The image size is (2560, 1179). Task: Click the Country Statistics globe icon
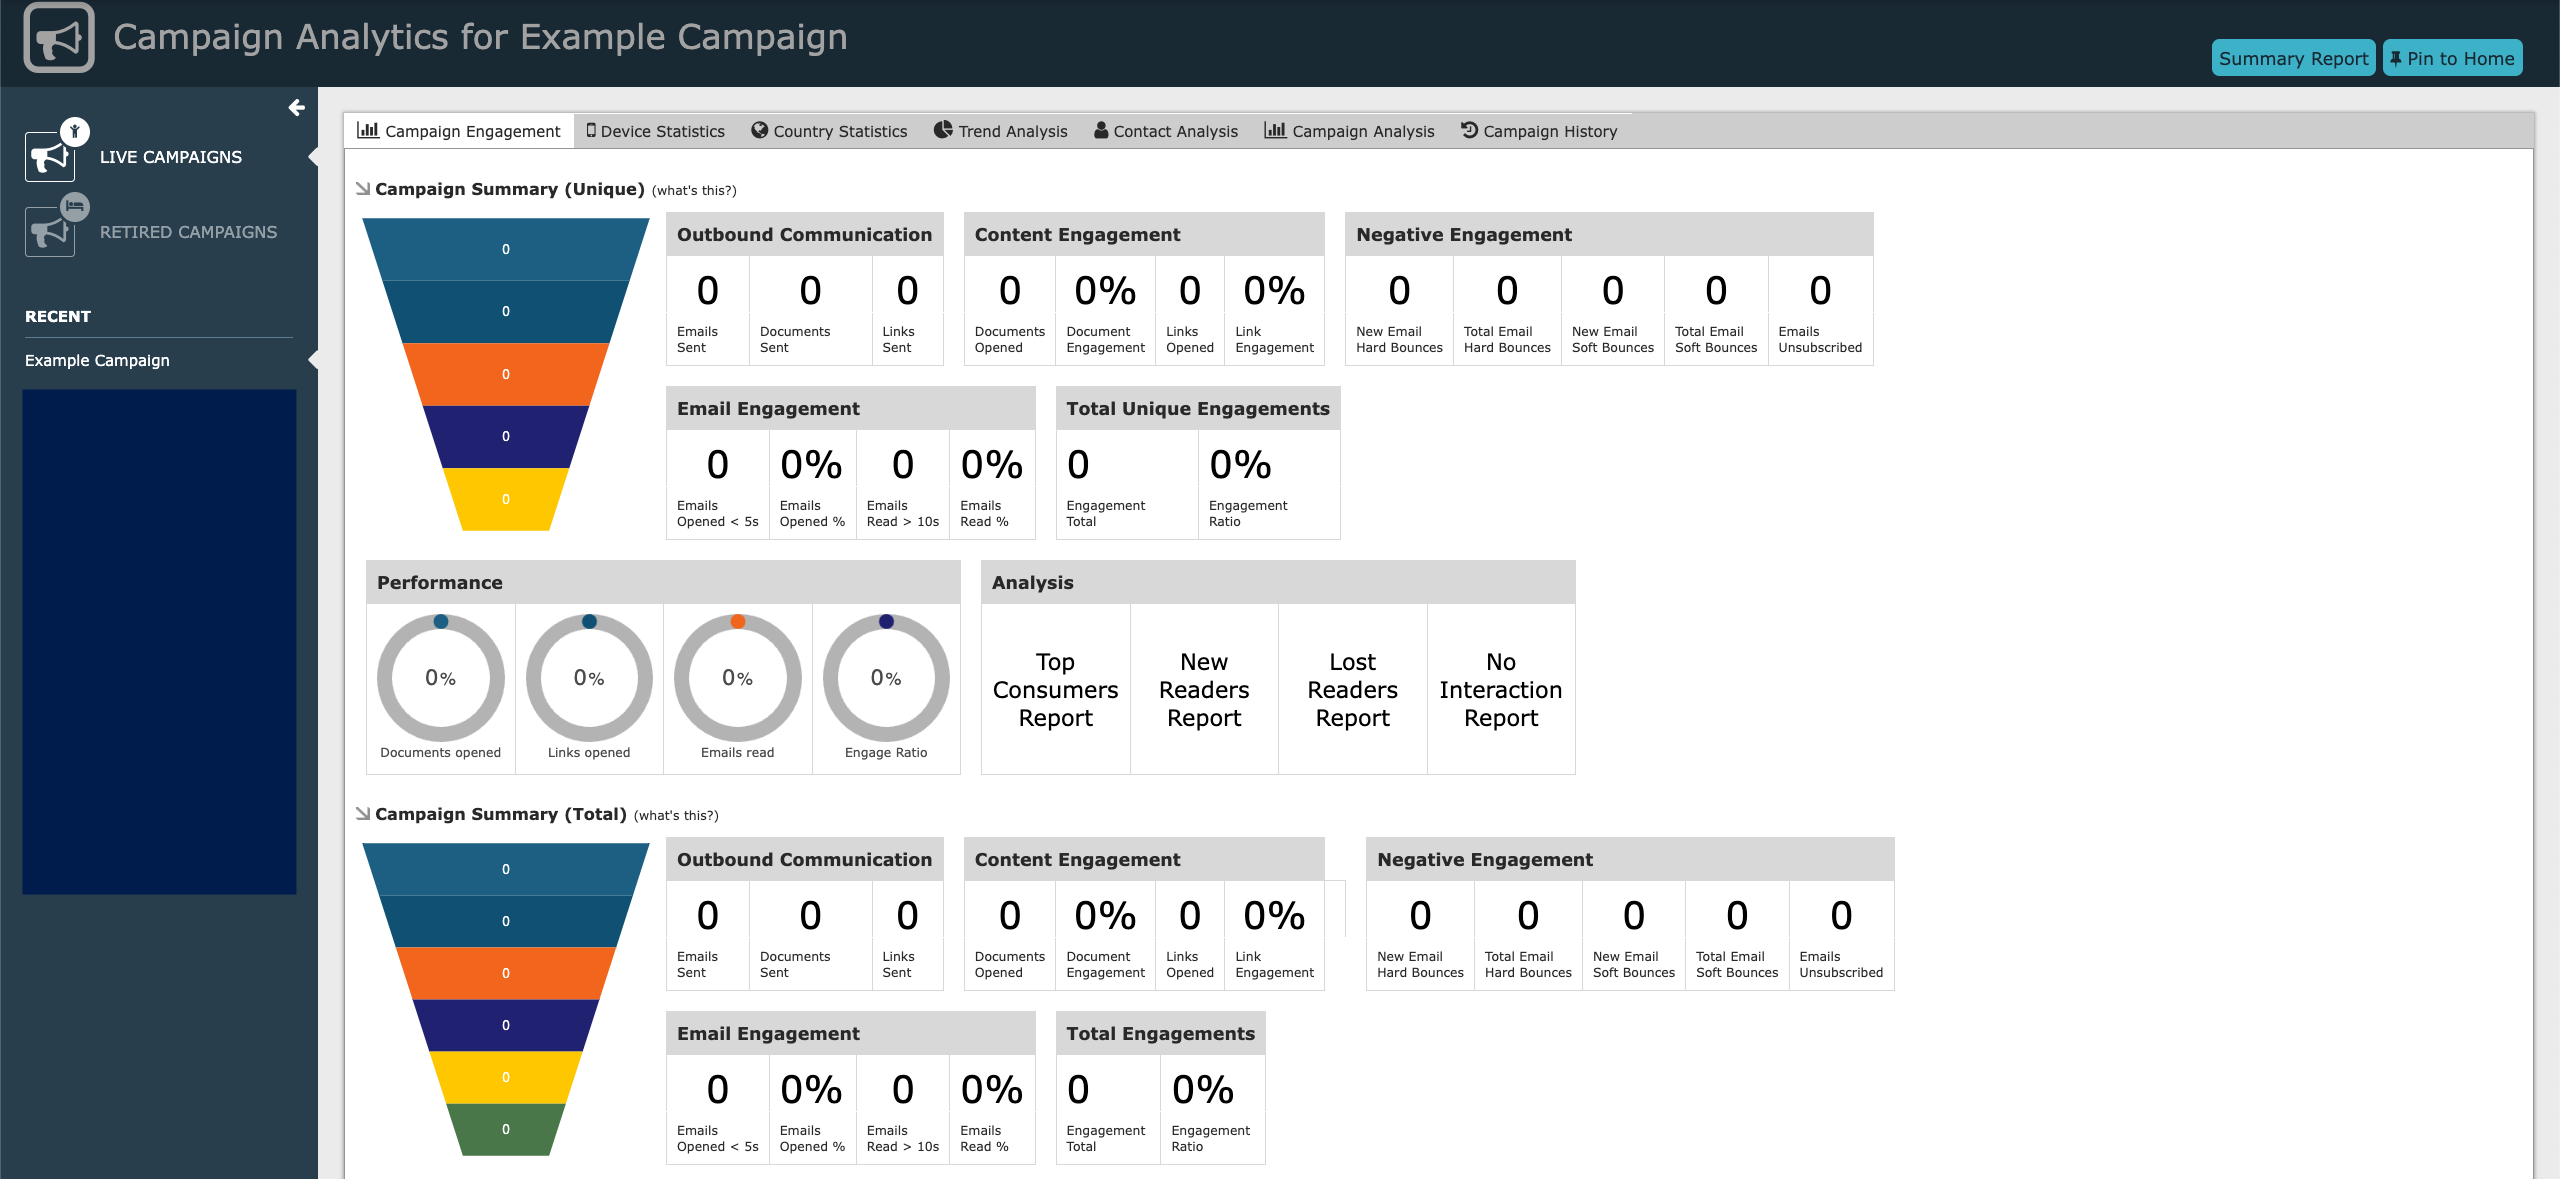[x=760, y=130]
